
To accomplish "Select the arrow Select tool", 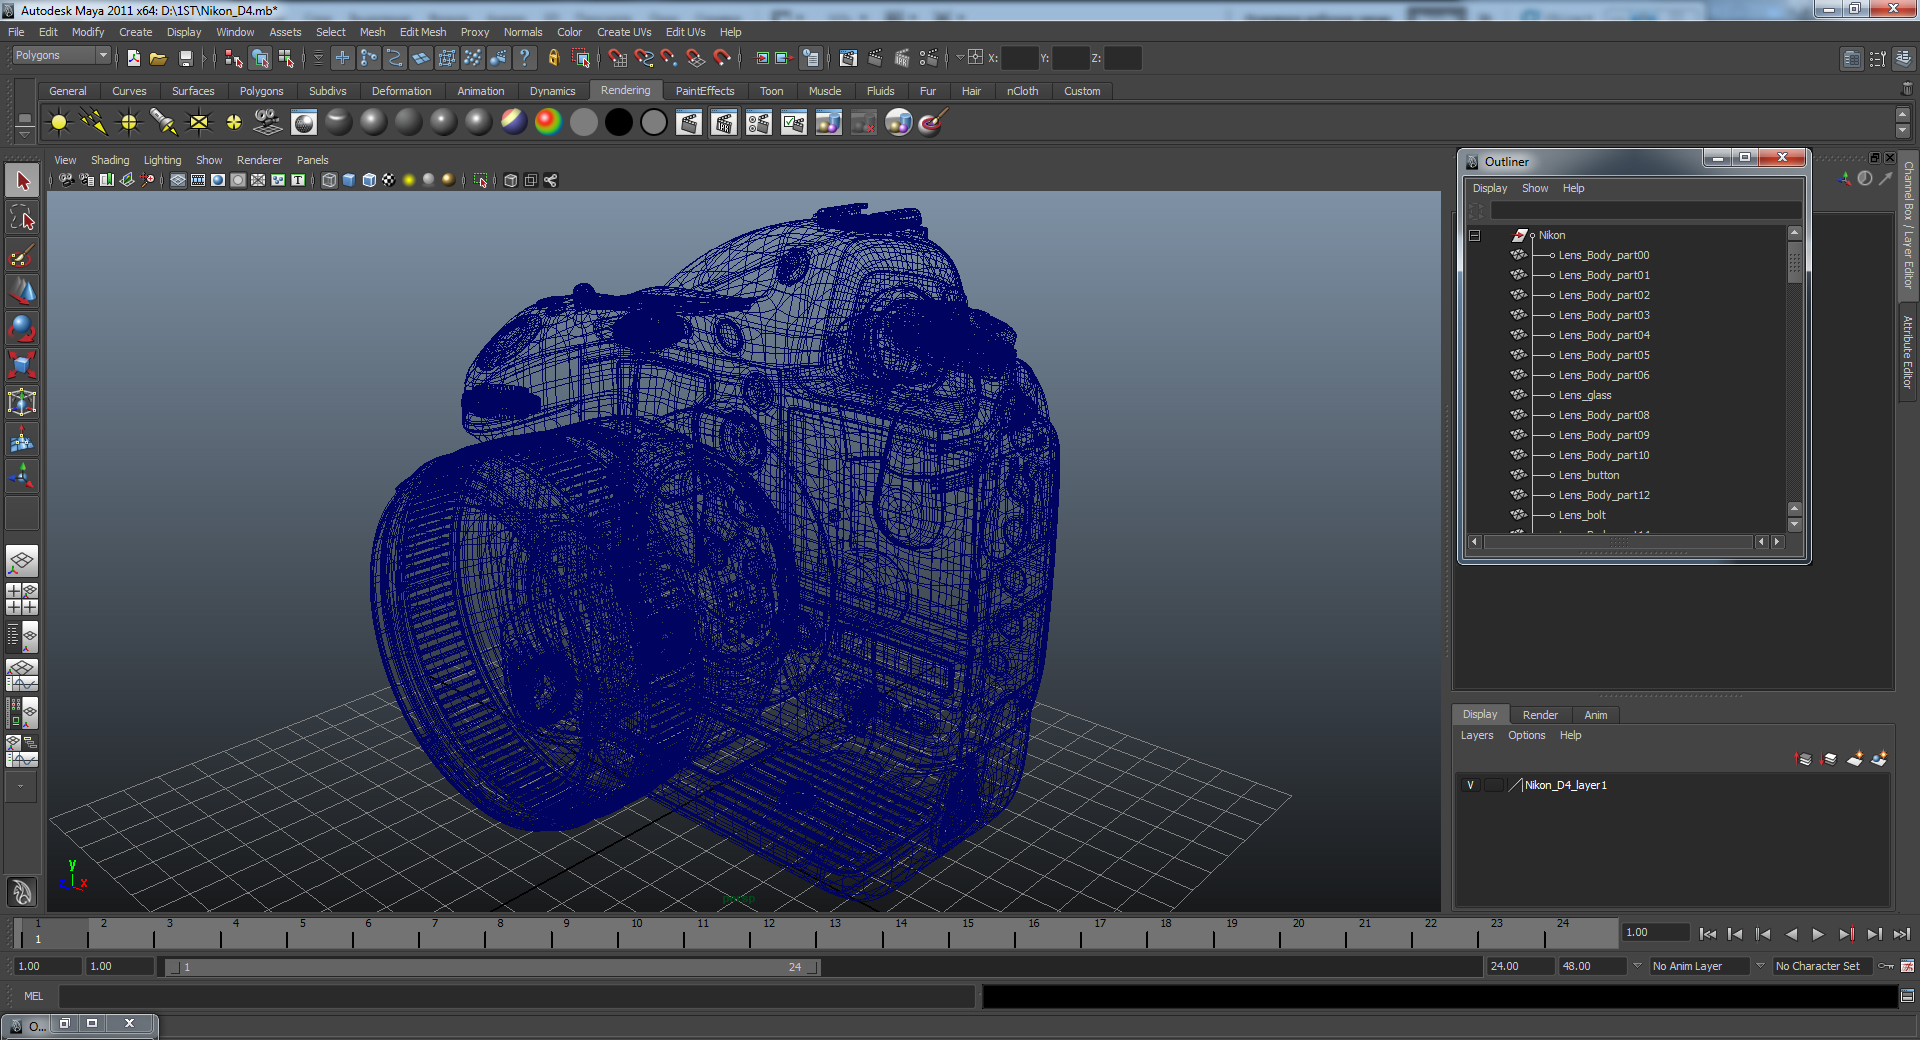I will coord(22,181).
